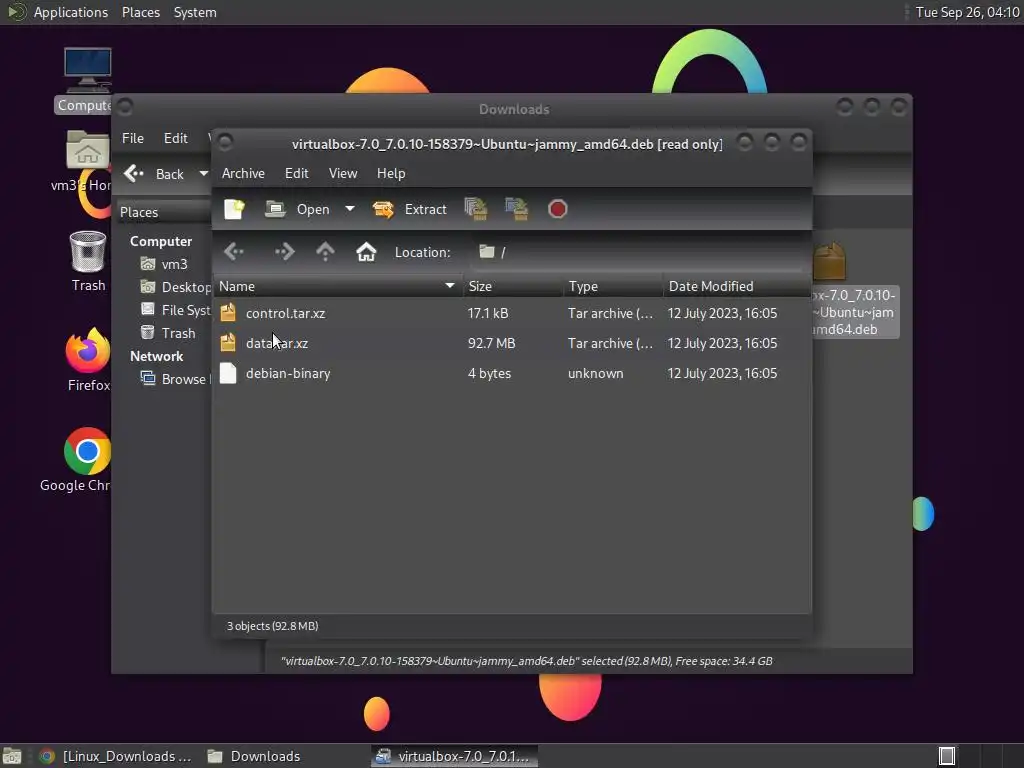Open Edit menu in Downloads window
1024x768 pixels.
pyautogui.click(x=175, y=138)
